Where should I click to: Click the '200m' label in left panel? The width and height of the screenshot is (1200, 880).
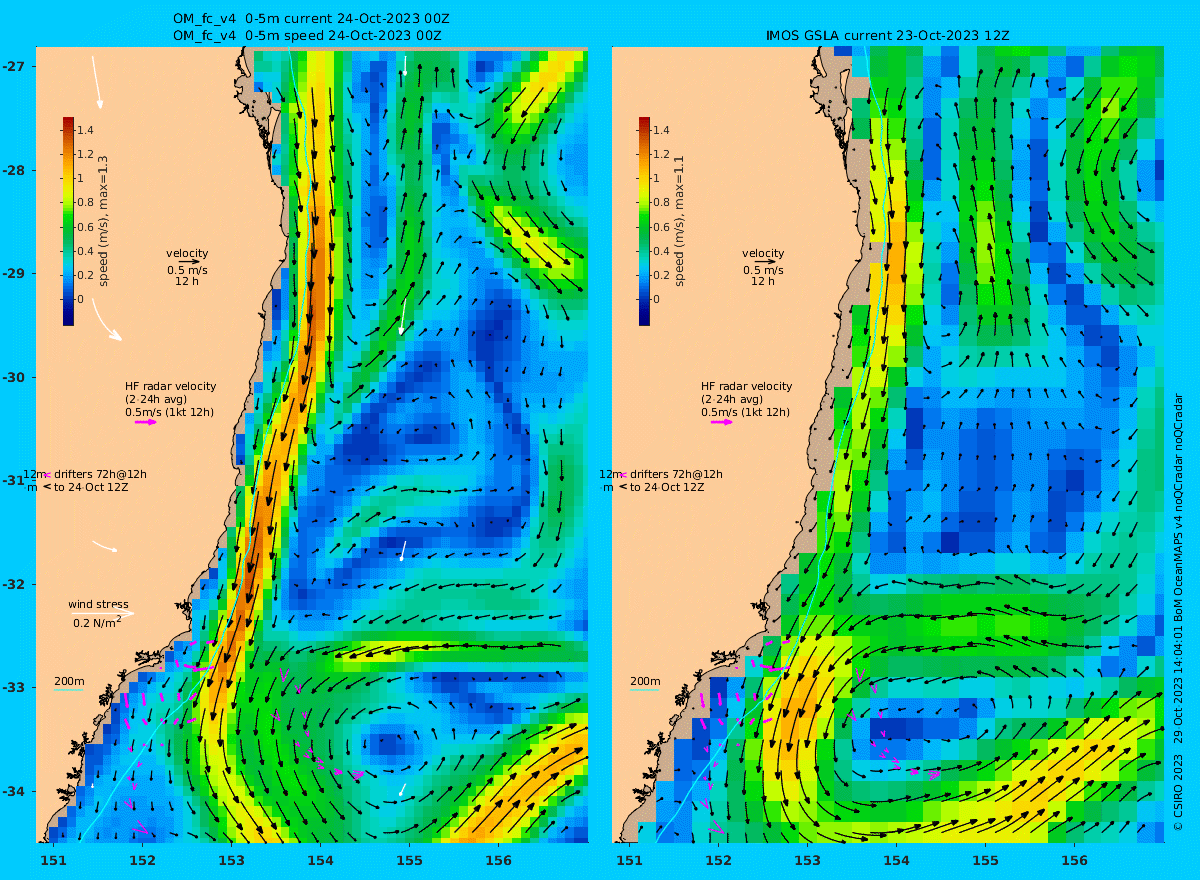click(69, 681)
